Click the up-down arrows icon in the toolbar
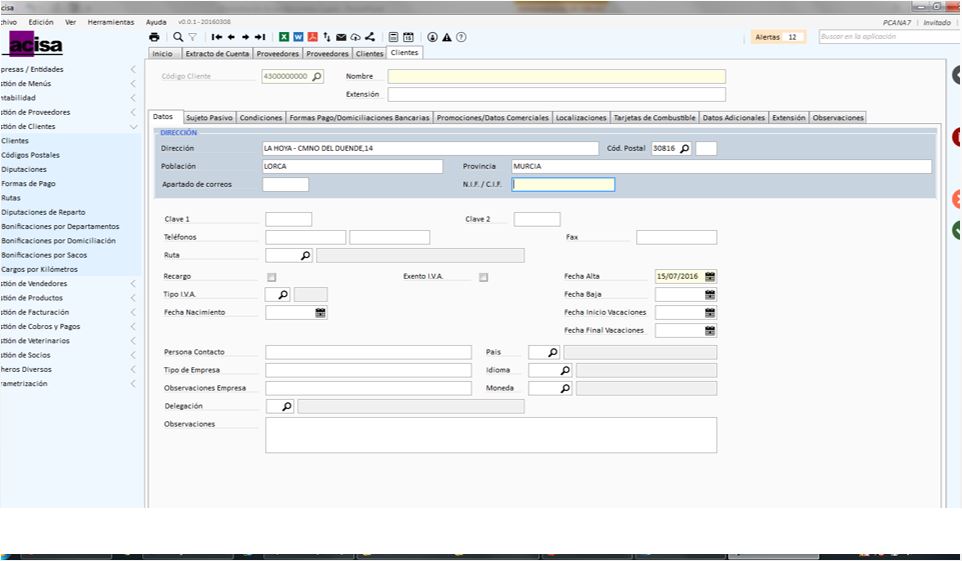This screenshot has width=962, height=561. tap(327, 37)
